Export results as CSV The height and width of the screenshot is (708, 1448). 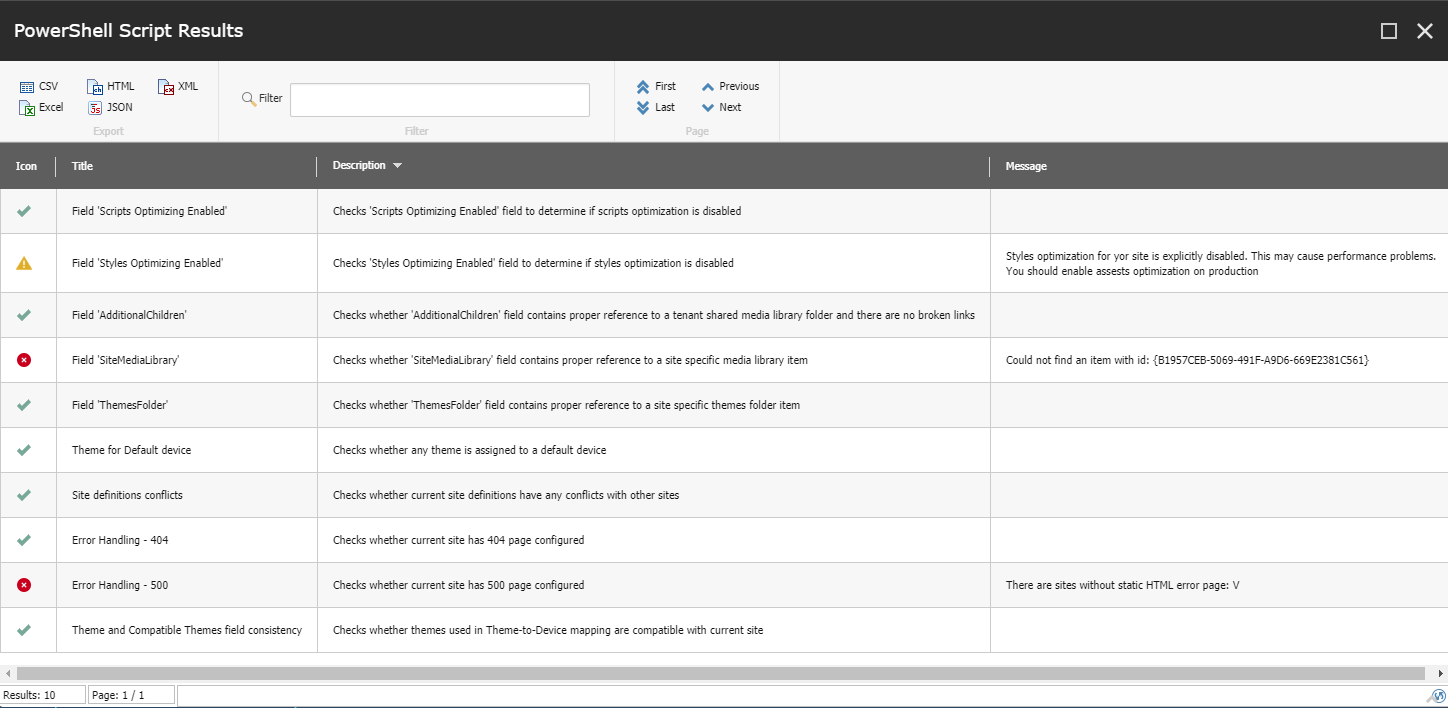(39, 87)
